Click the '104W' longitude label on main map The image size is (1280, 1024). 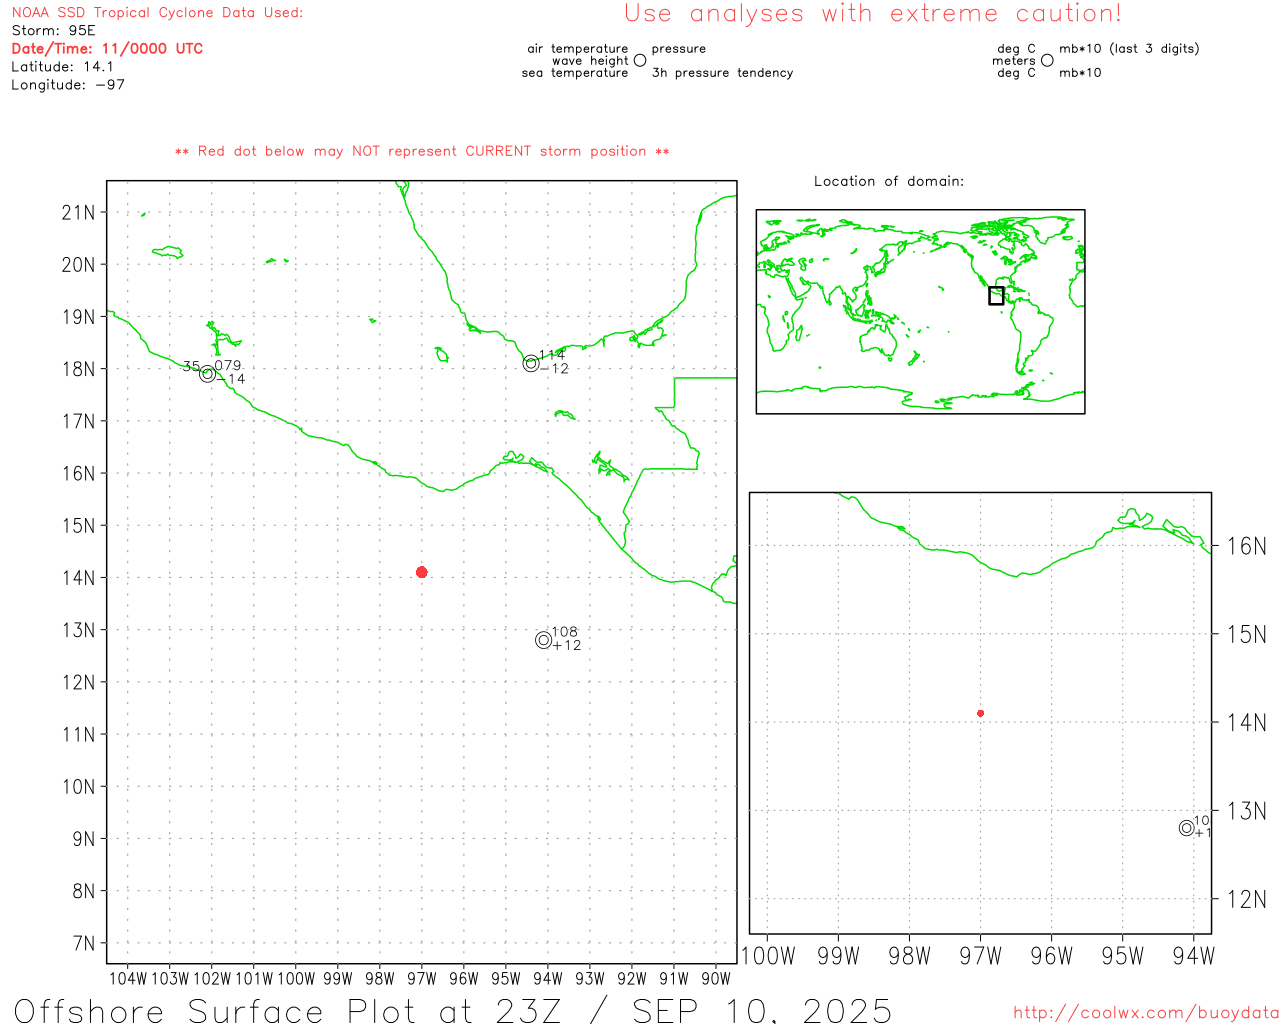(128, 979)
